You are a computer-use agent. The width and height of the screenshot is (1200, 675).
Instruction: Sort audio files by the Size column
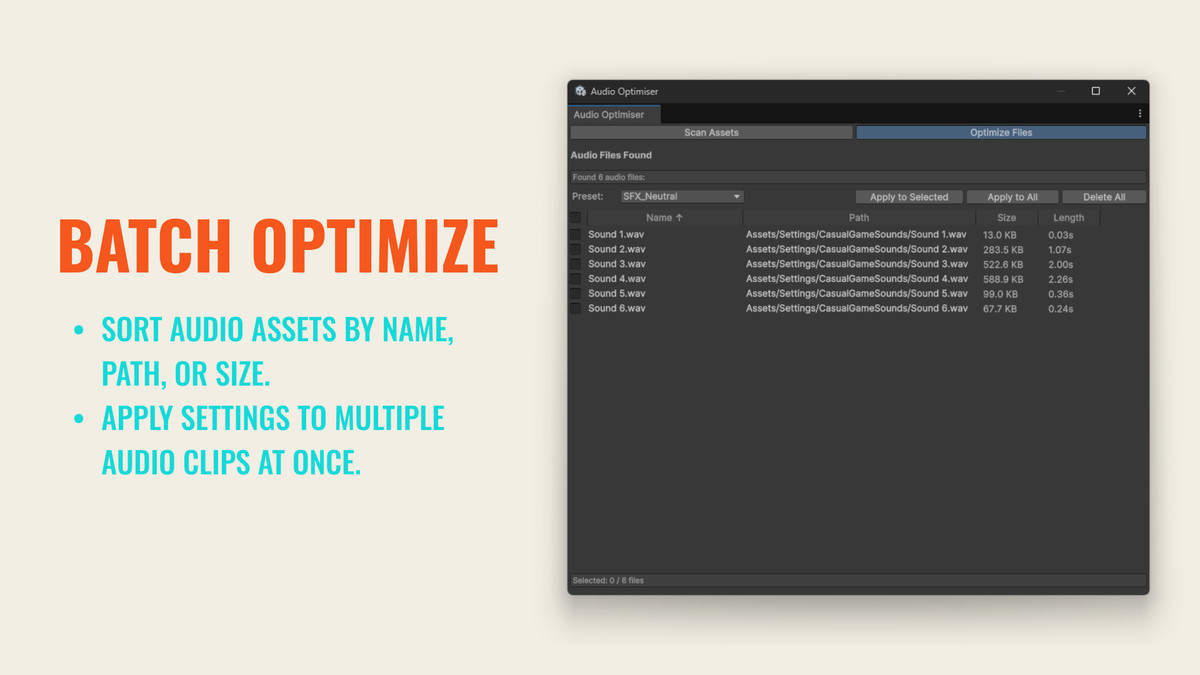coord(1006,217)
